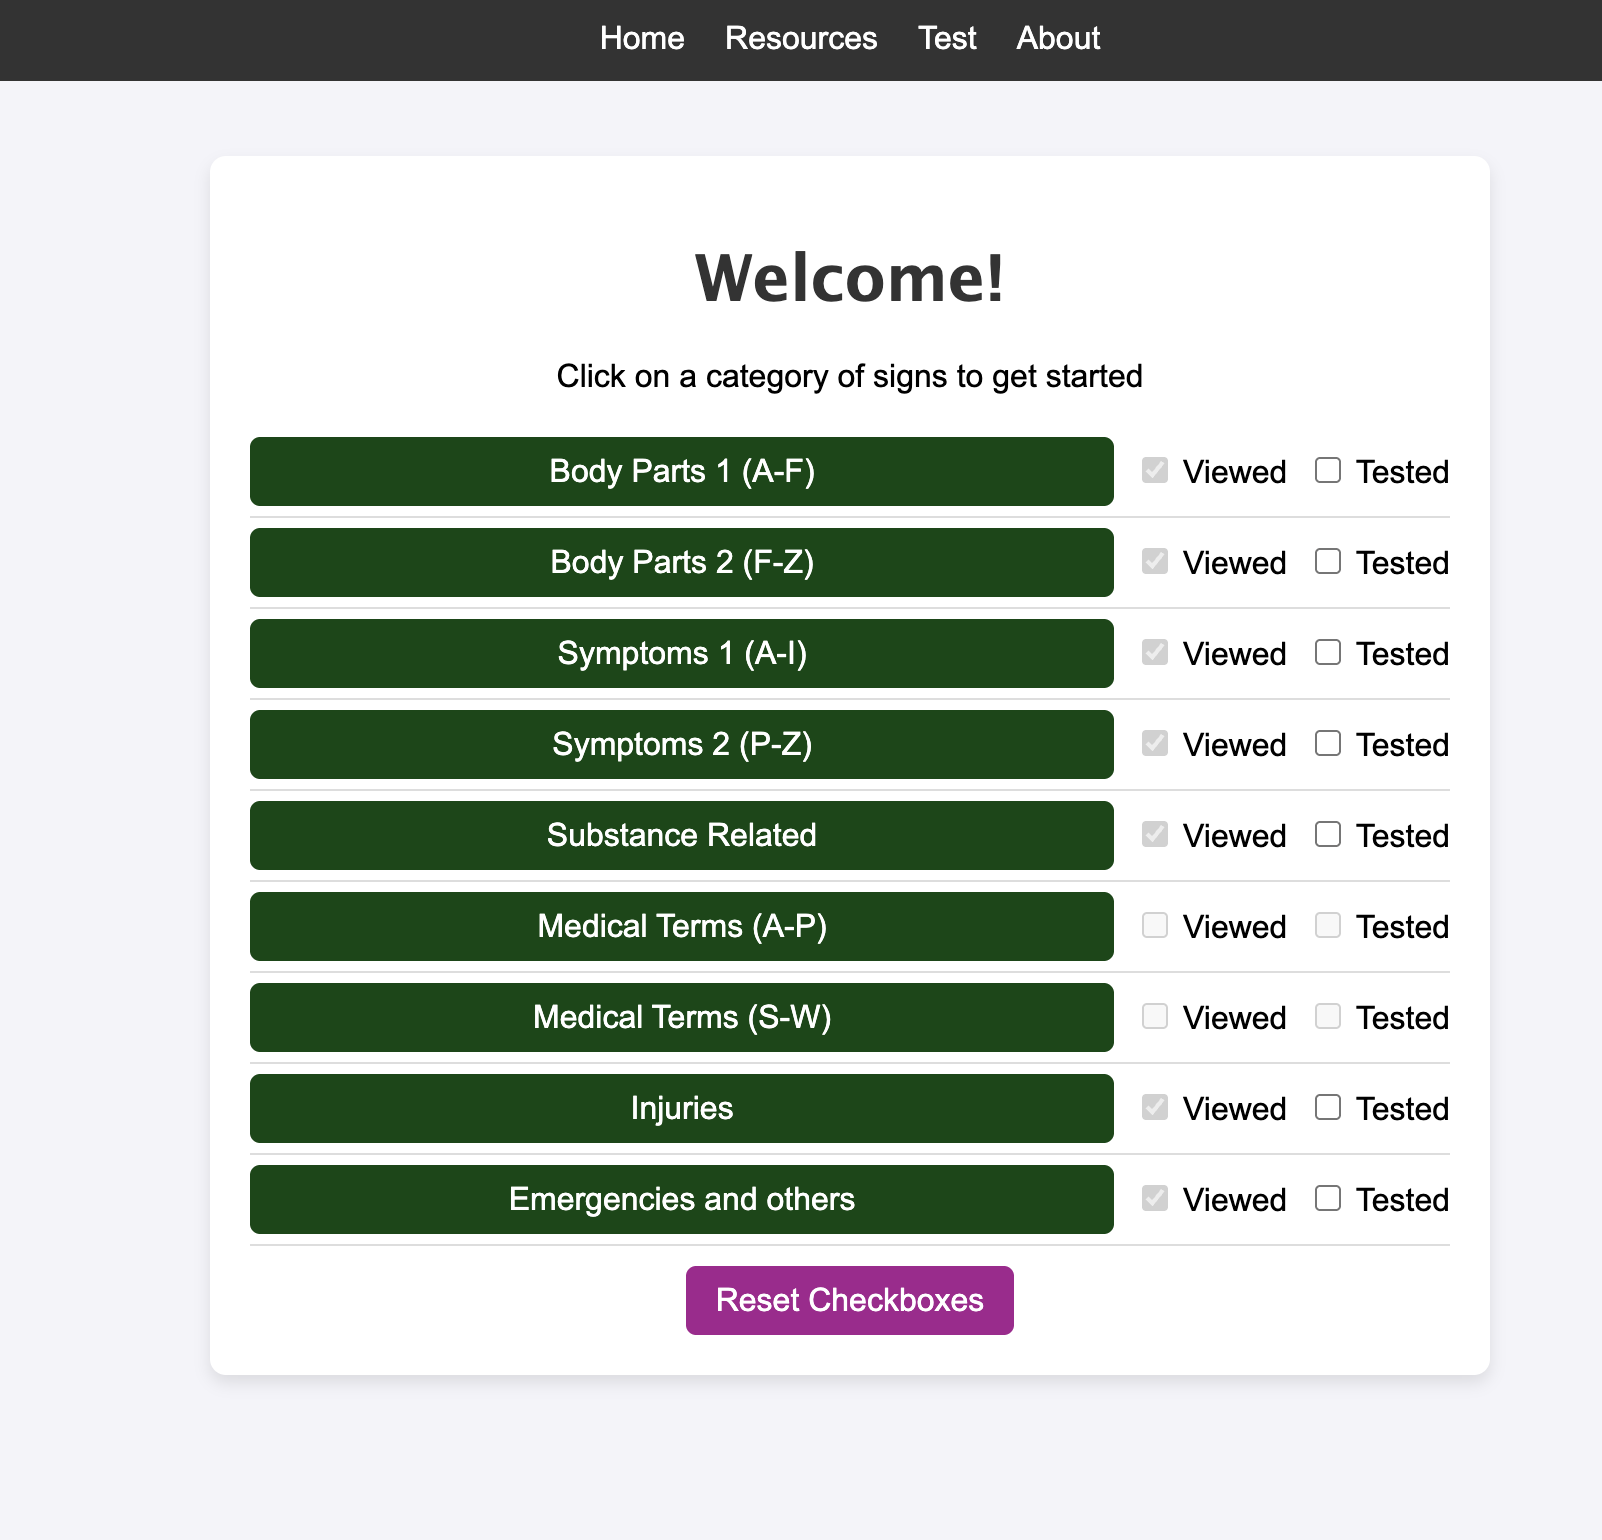Check Viewed for Medical Terms (A-P)
1602x1540 pixels.
click(x=1155, y=925)
